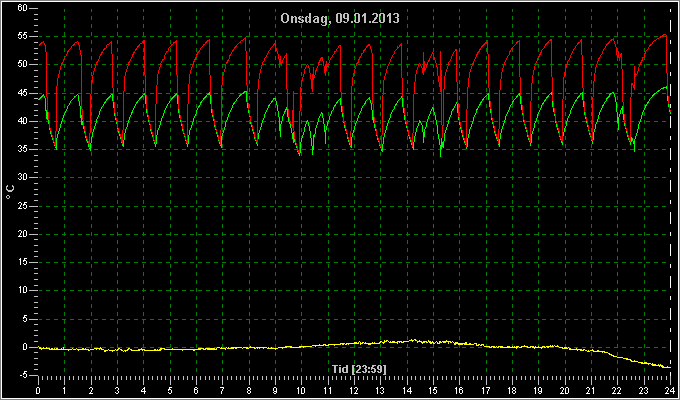The height and width of the screenshot is (400, 680).
Task: Click hour 9 tick label
Action: [x=275, y=390]
